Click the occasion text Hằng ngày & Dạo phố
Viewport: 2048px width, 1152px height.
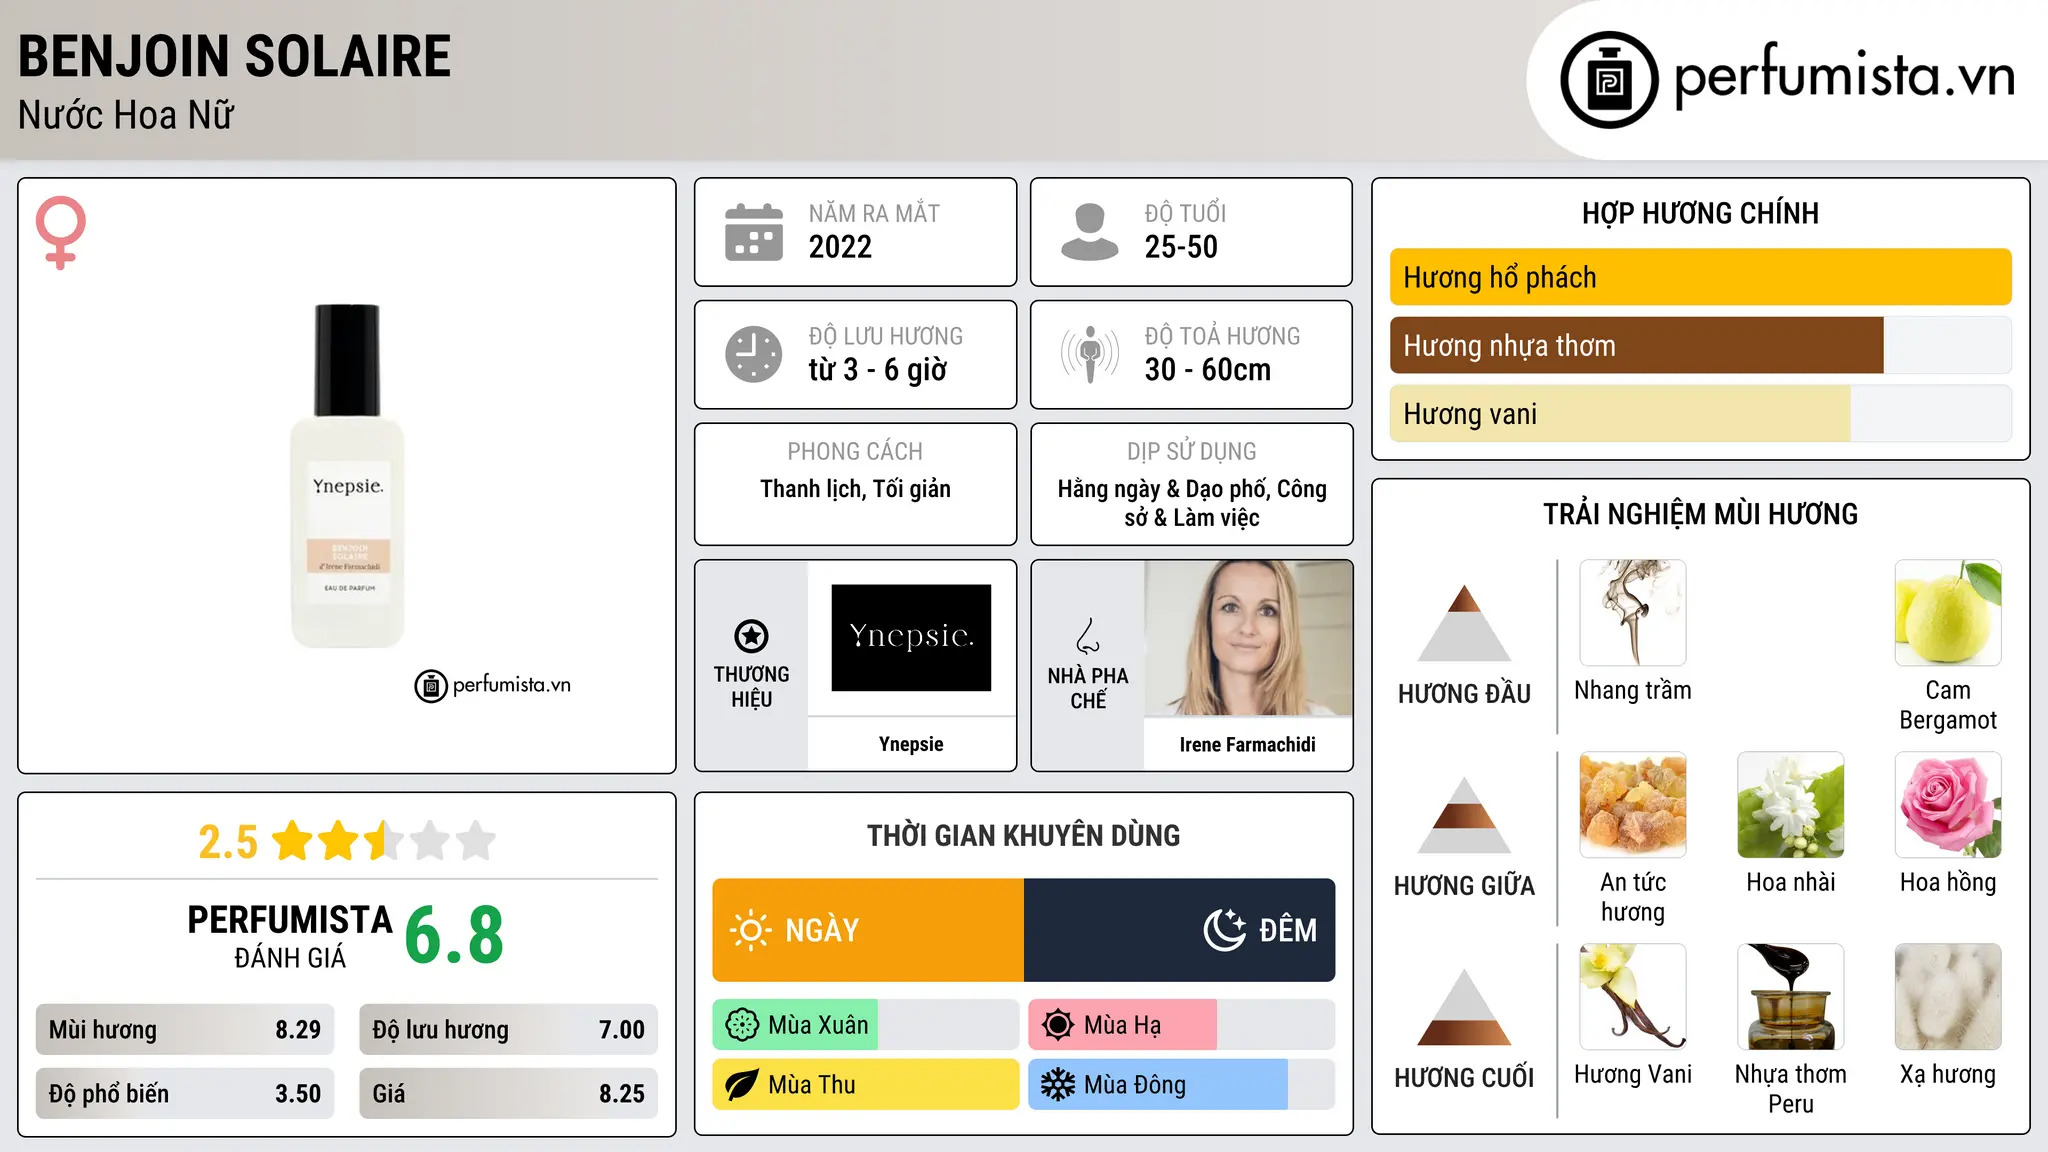coord(1162,489)
